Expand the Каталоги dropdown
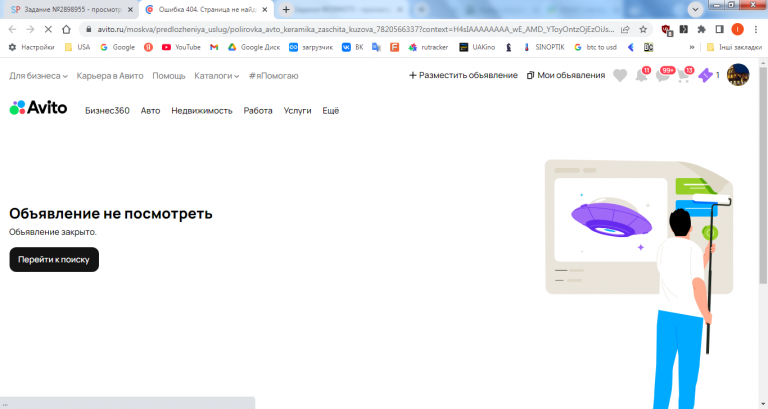This screenshot has height=409, width=768. click(216, 76)
